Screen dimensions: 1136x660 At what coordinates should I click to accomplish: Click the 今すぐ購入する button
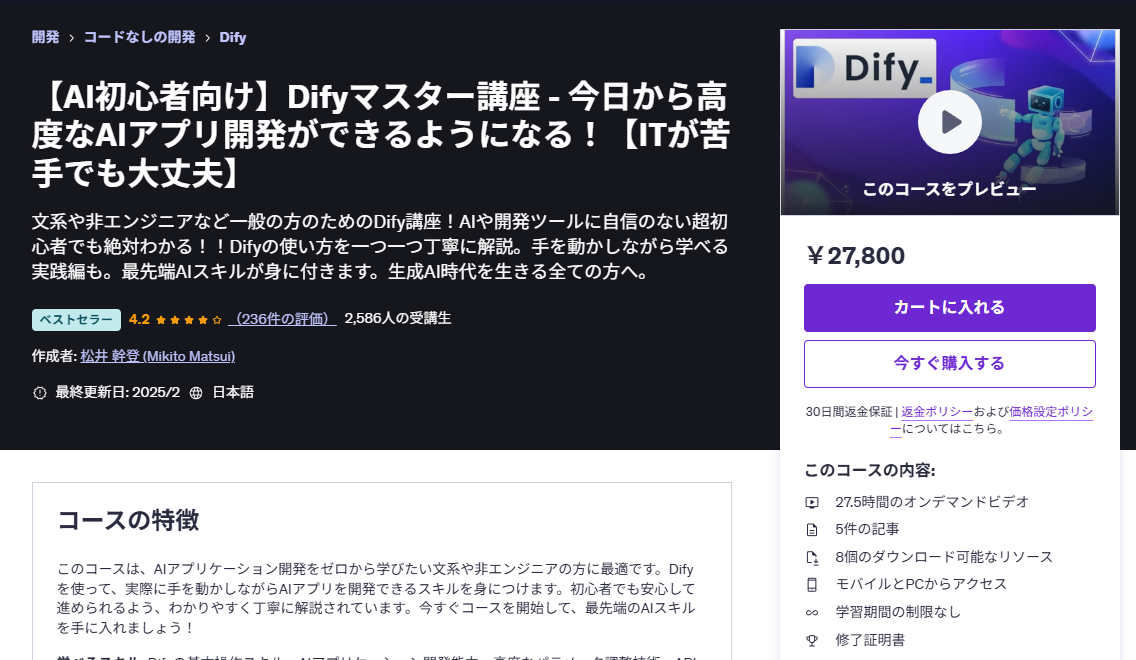click(950, 364)
